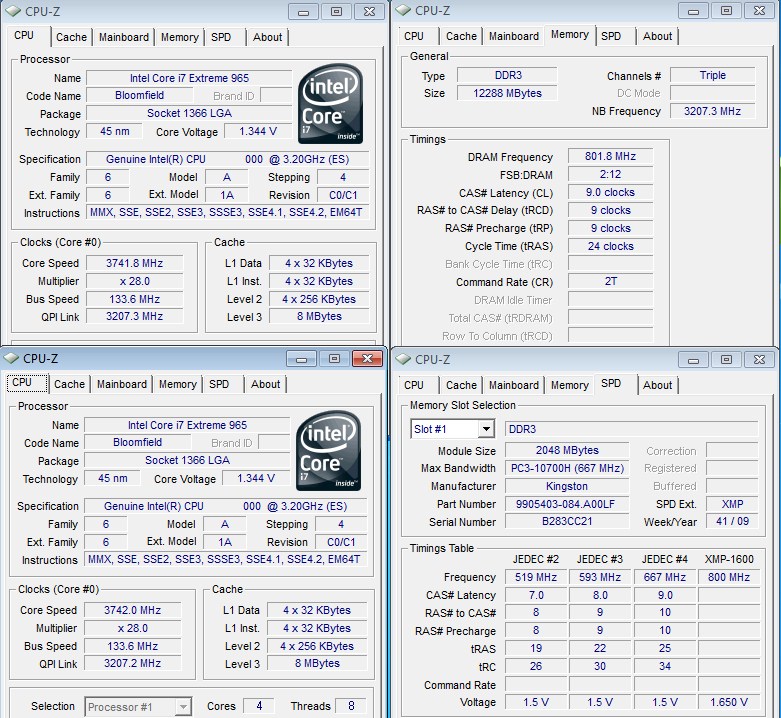781x718 pixels.
Task: Open About tab in the 3741.8 MHz window
Action: click(267, 37)
